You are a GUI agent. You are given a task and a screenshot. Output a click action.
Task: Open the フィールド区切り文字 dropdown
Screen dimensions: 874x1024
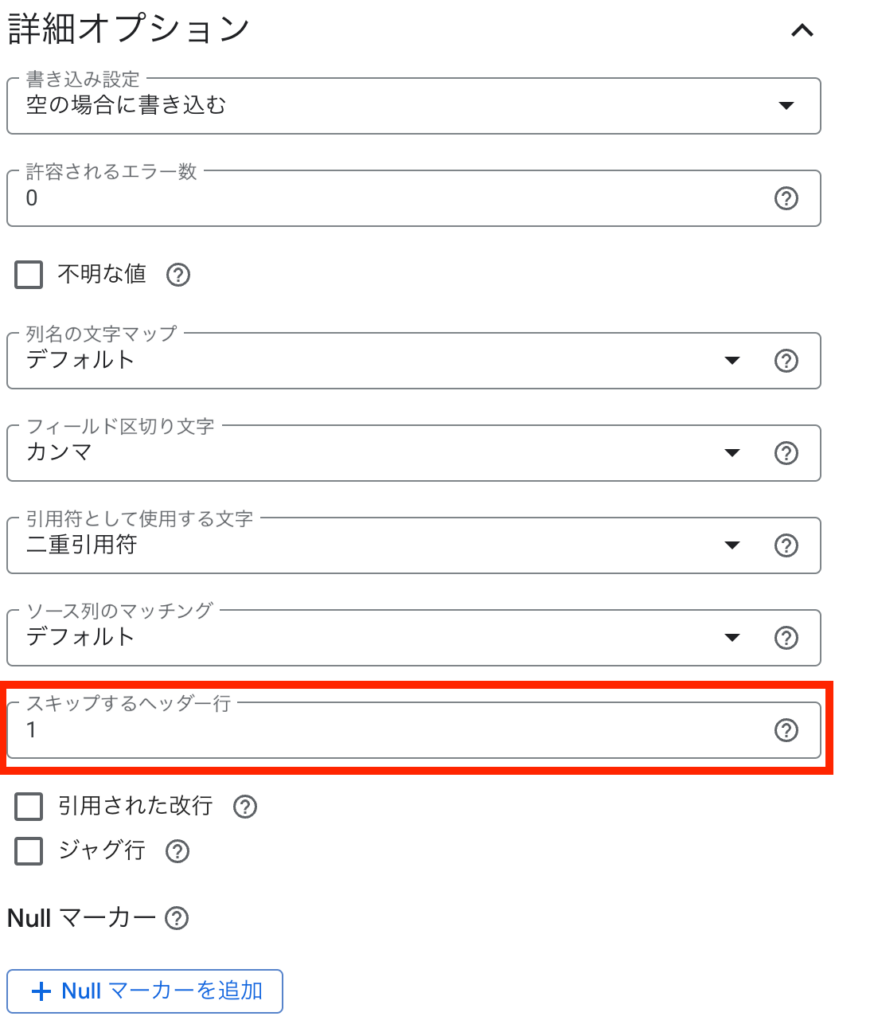tap(380, 453)
